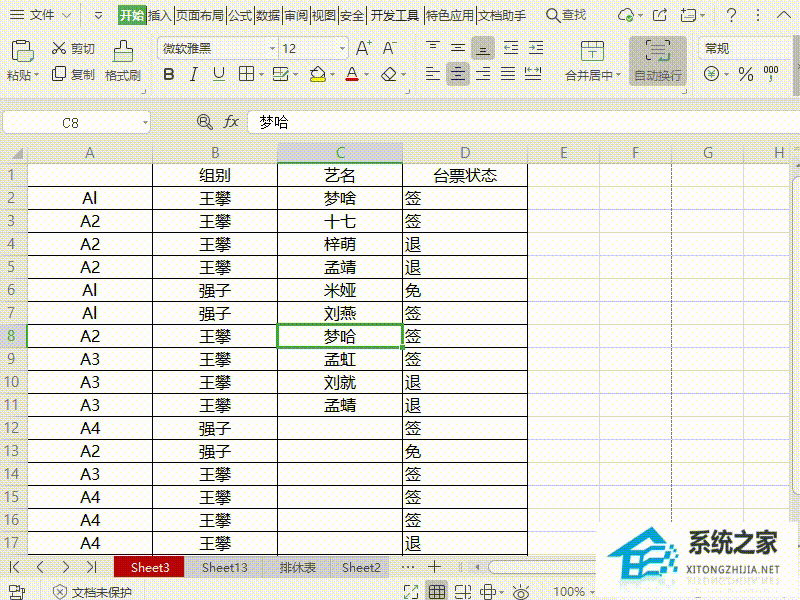
Task: Click the copy (复制) icon
Action: [55, 75]
